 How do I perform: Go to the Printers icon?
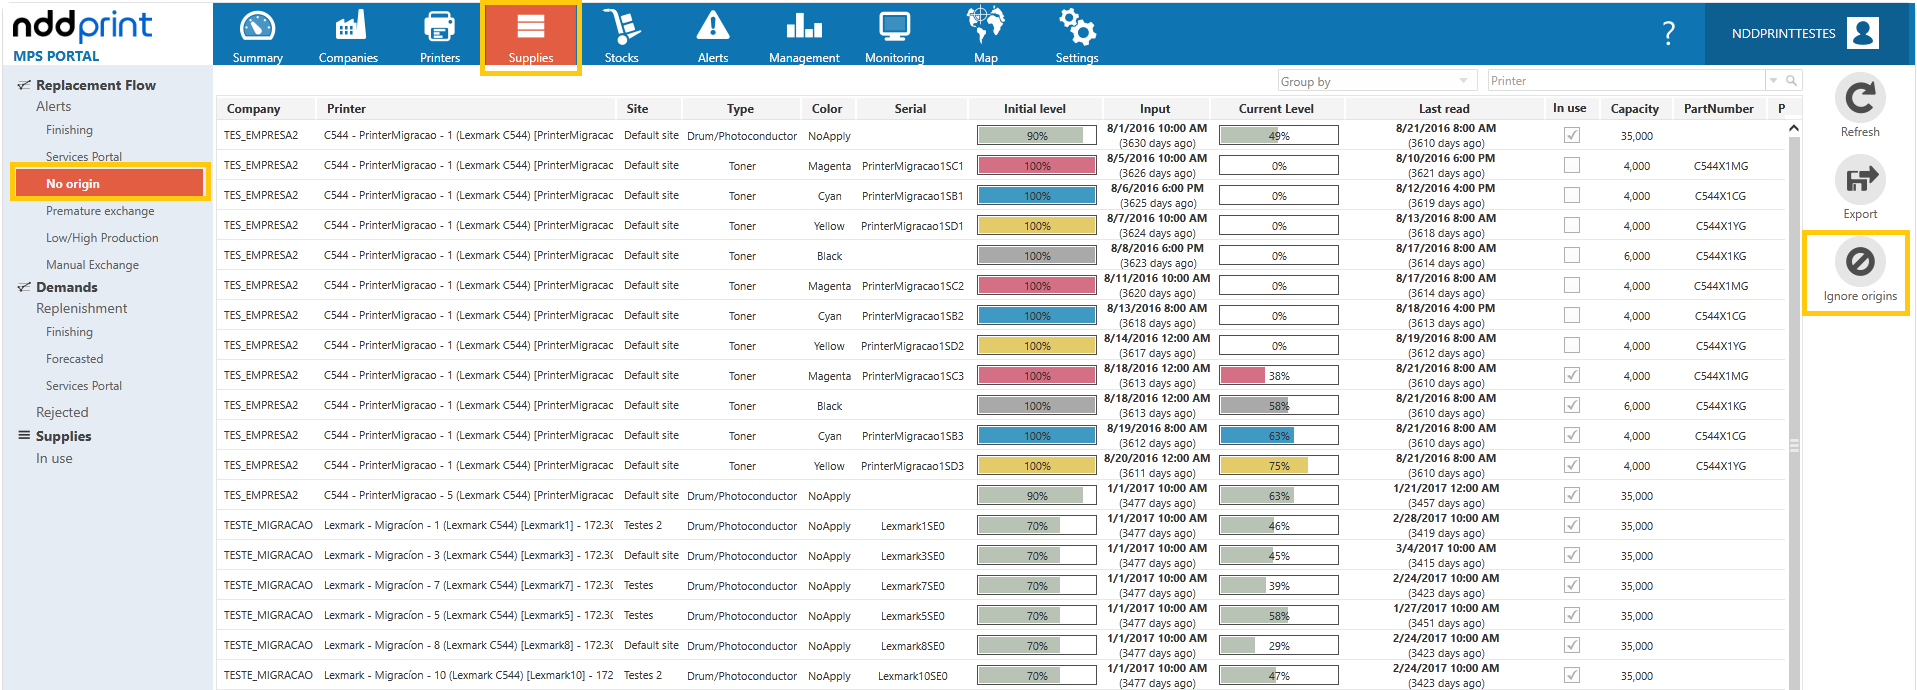[x=439, y=26]
